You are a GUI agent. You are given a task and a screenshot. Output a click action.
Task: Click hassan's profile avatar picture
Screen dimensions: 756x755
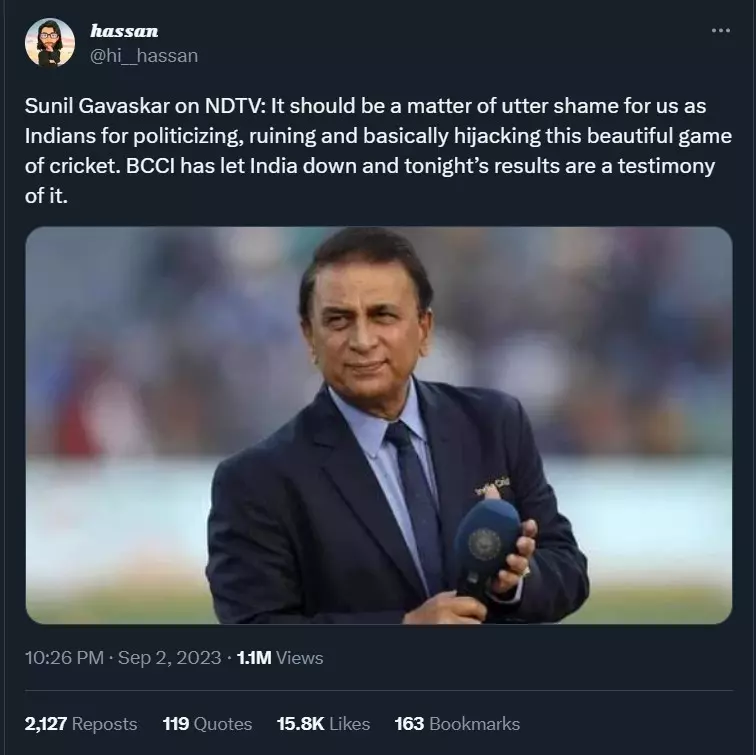click(x=50, y=42)
